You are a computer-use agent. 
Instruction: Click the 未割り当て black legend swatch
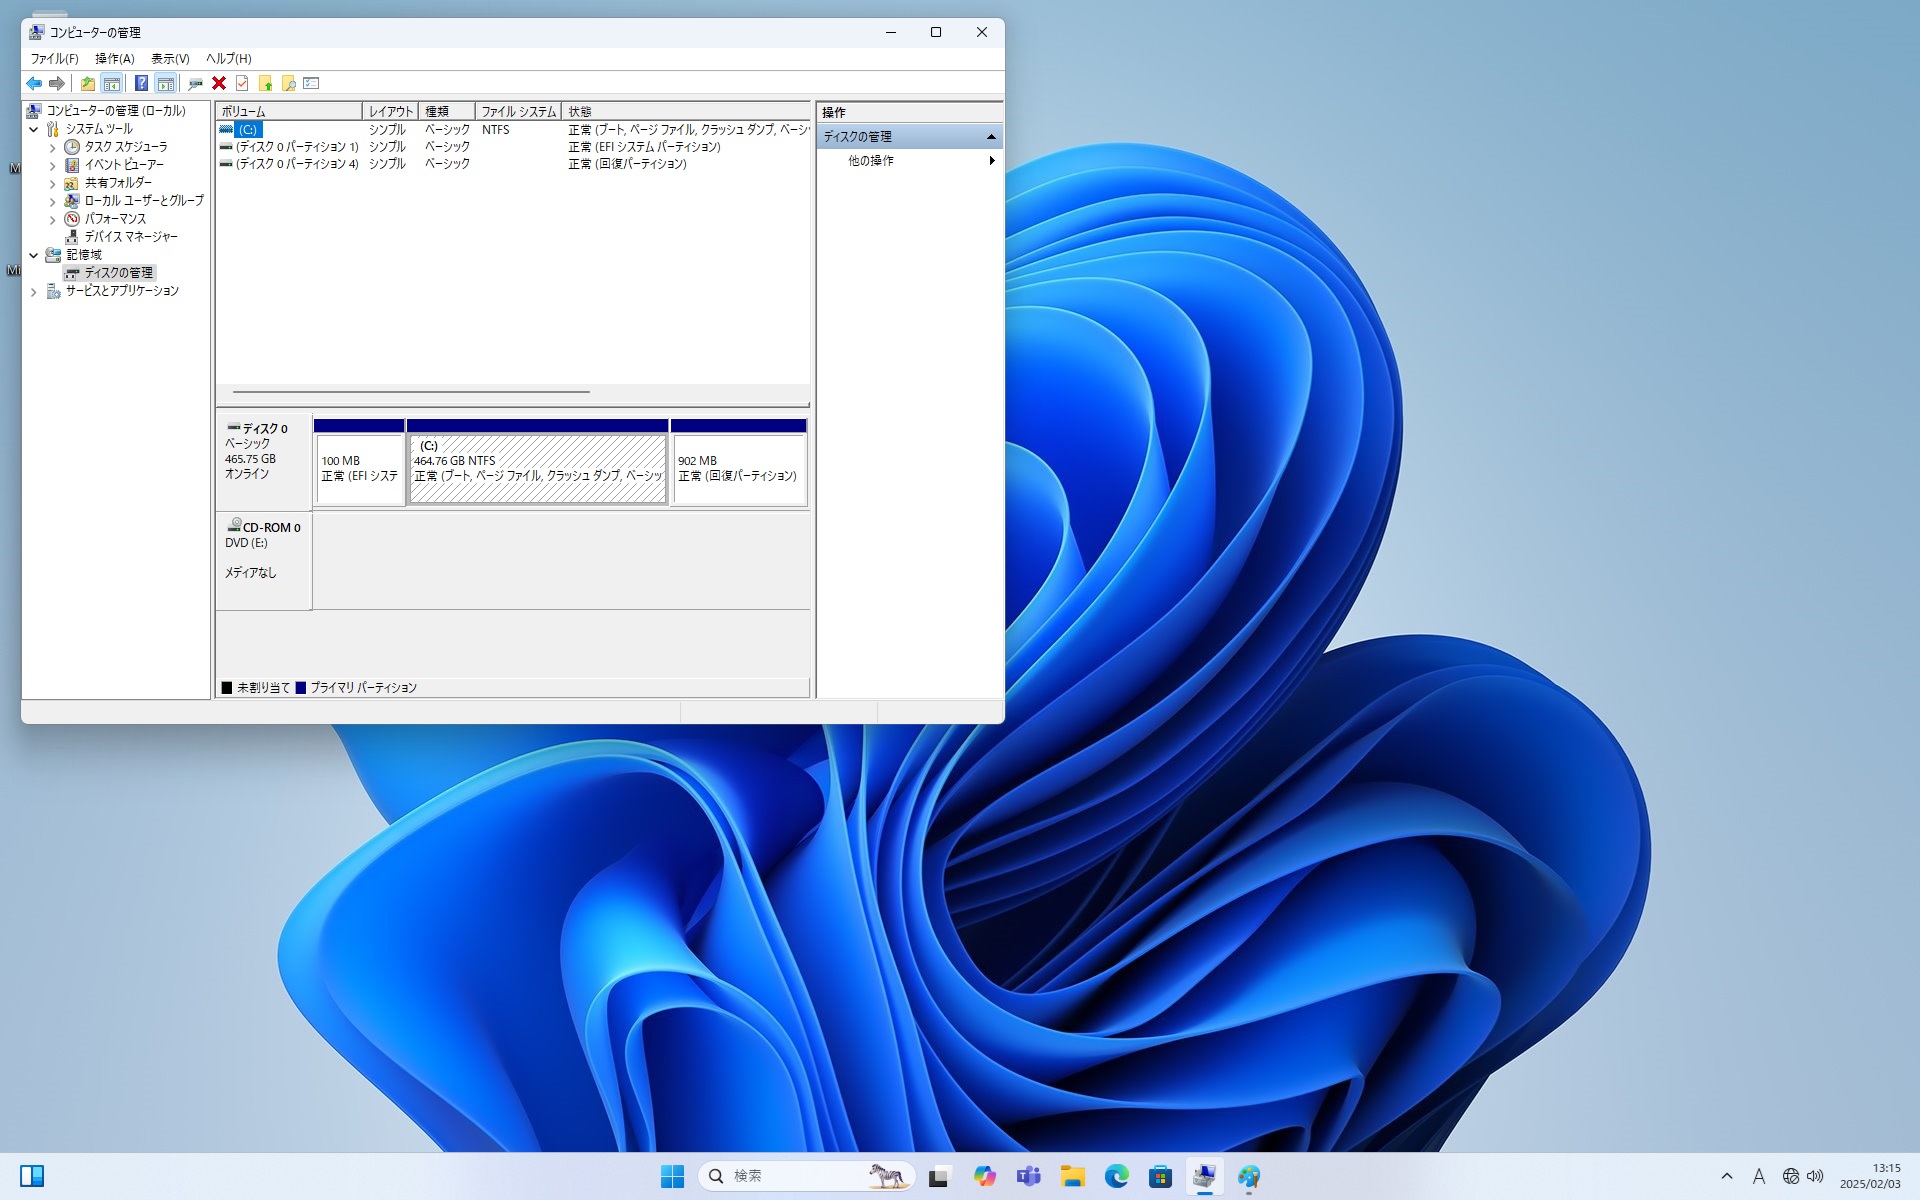click(227, 688)
